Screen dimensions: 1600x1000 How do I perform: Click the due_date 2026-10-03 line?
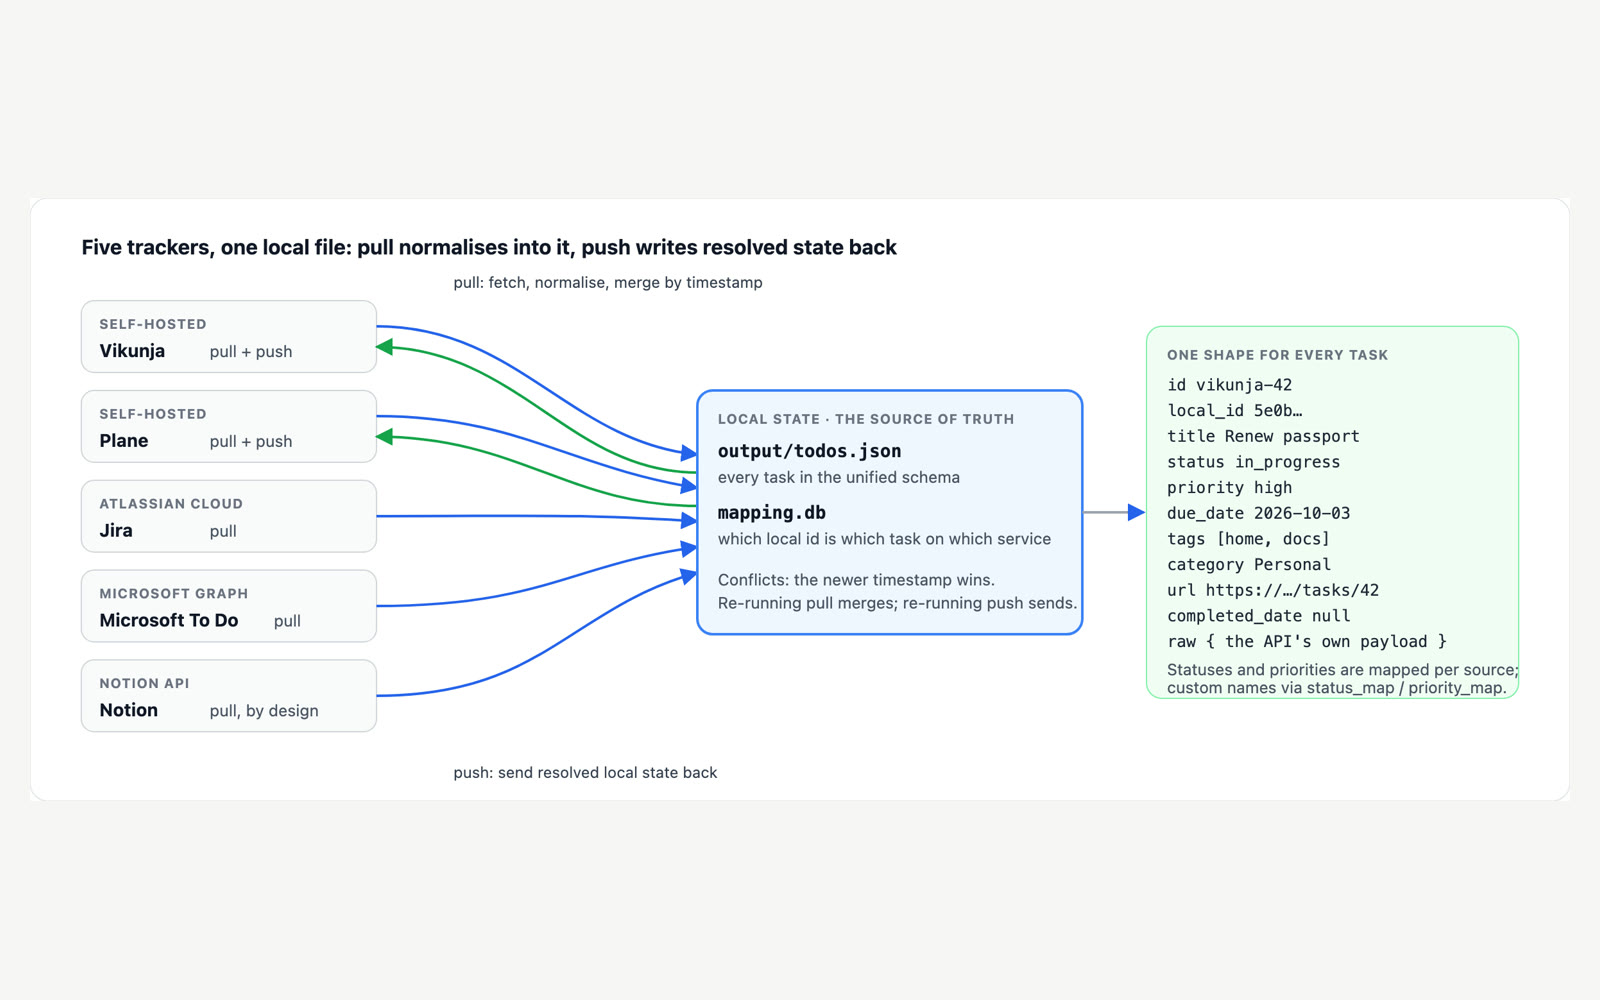click(x=1258, y=513)
